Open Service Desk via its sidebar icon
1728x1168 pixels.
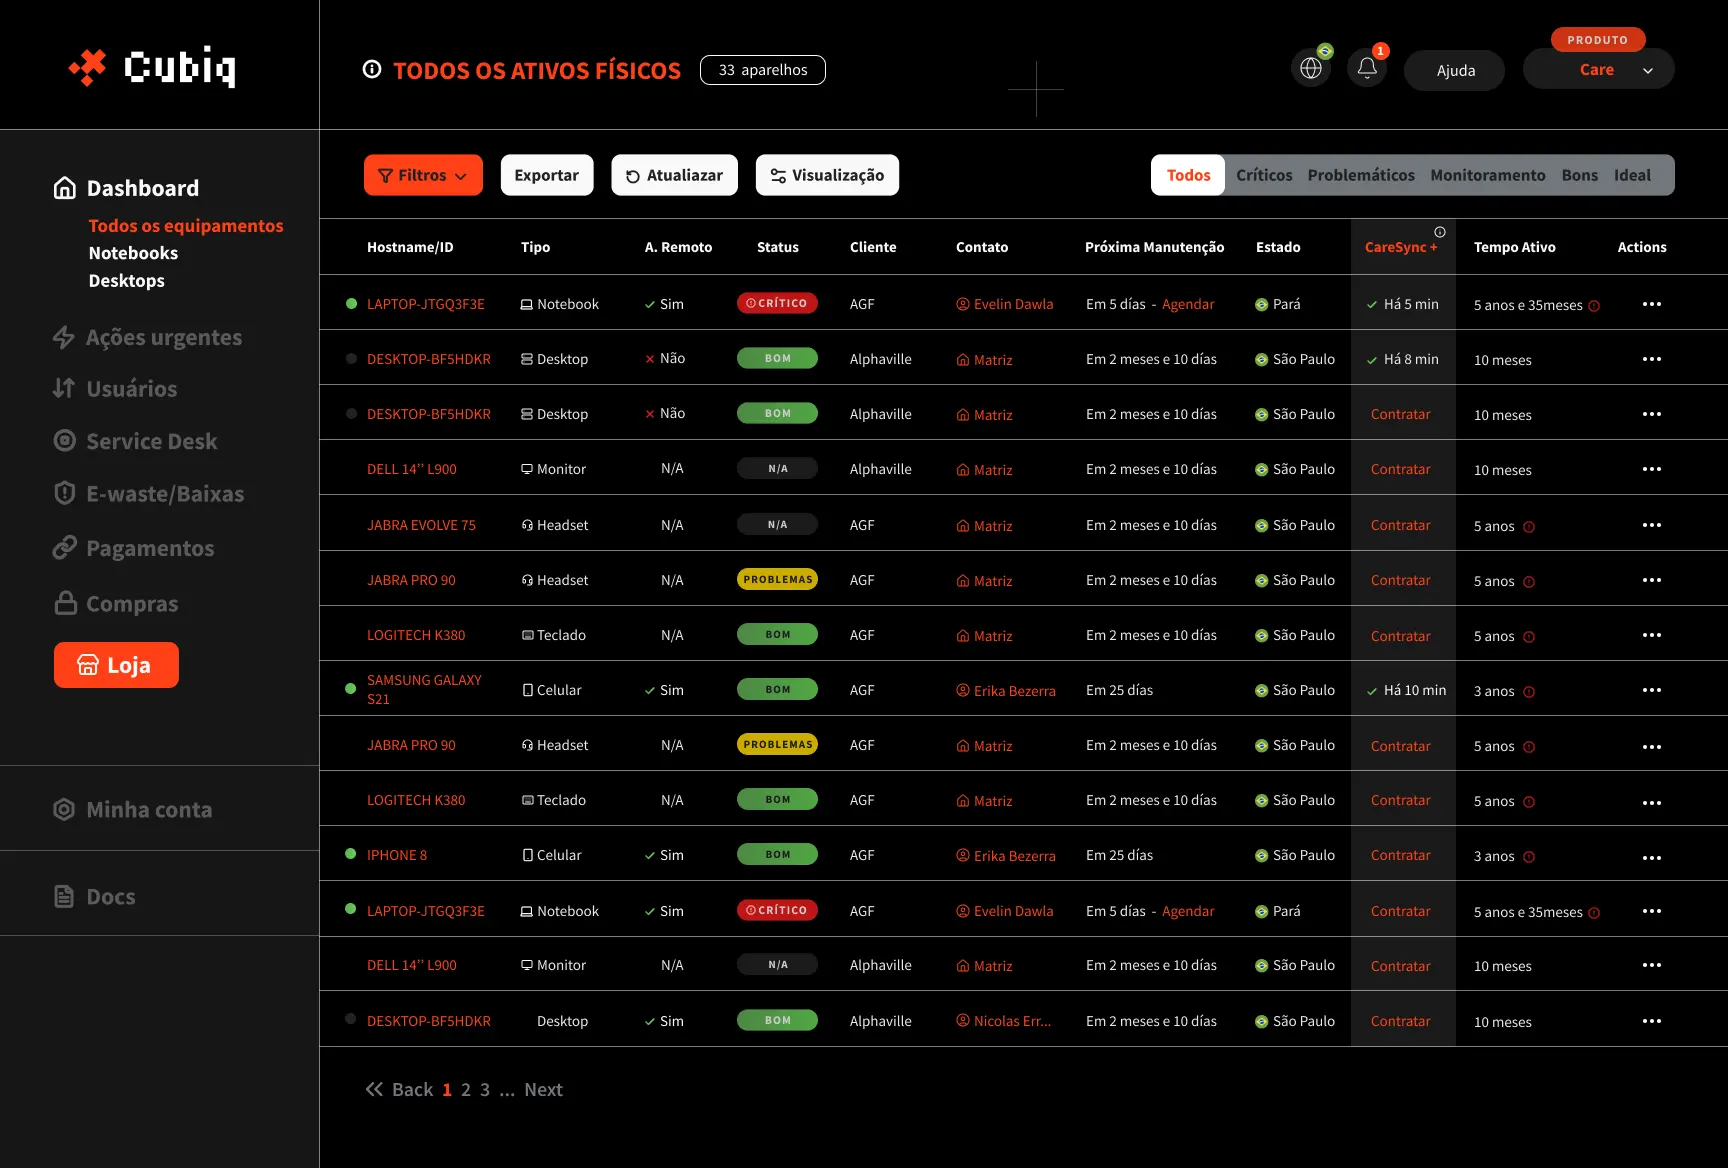pyautogui.click(x=64, y=440)
